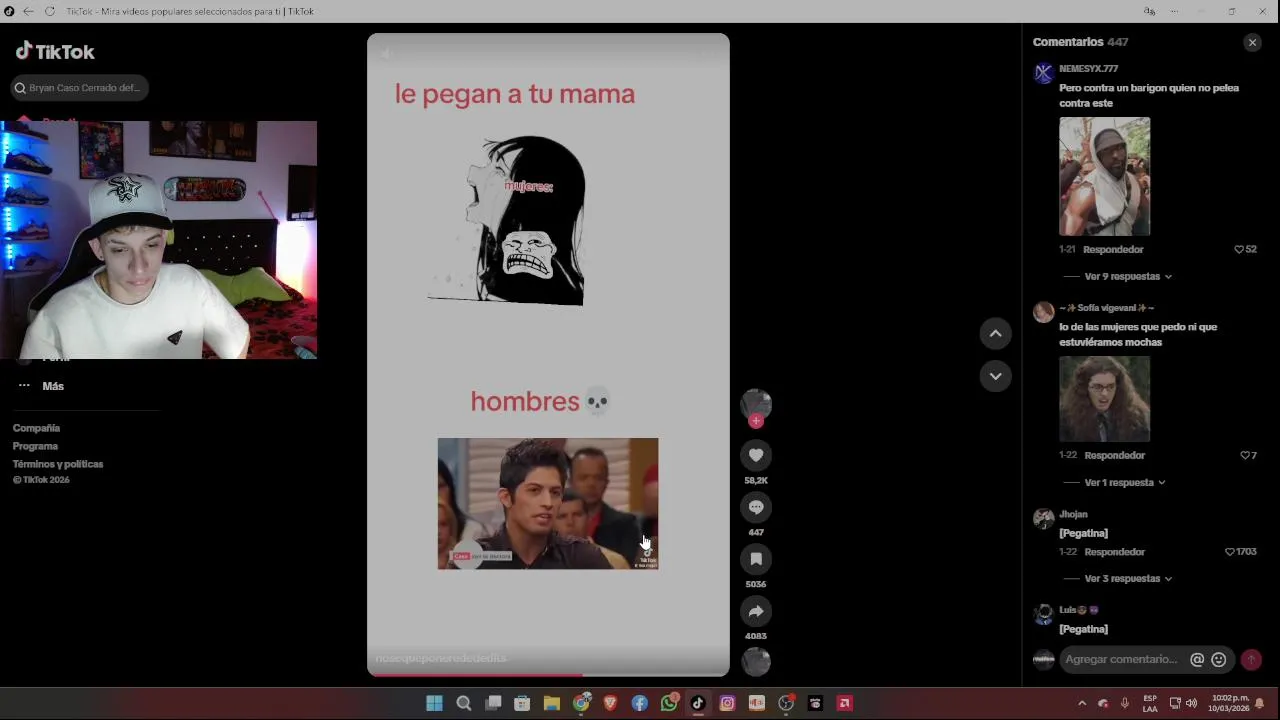Open curly-hair image in Sofía's comment
Viewport: 1280px width, 720px height.
coord(1104,399)
